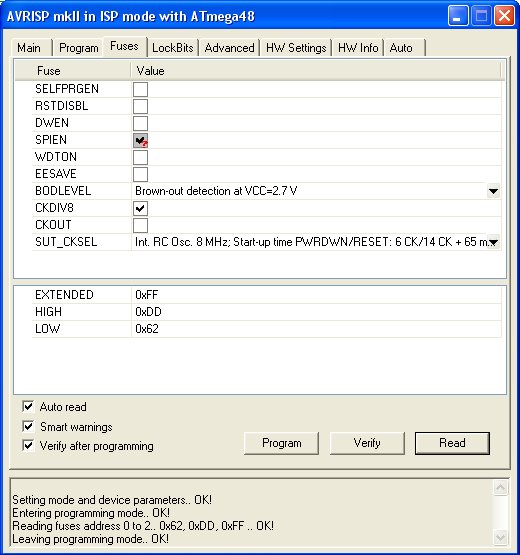Click the log scrollbar up arrow

pyautogui.click(x=500, y=488)
